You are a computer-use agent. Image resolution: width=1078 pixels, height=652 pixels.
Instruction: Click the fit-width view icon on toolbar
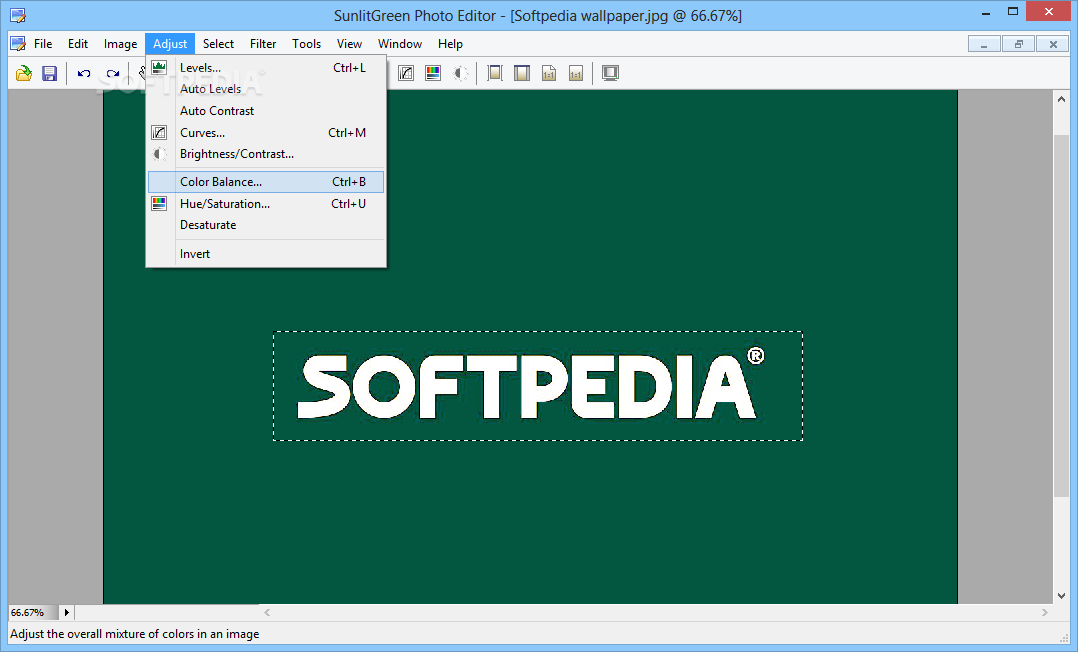(x=495, y=73)
